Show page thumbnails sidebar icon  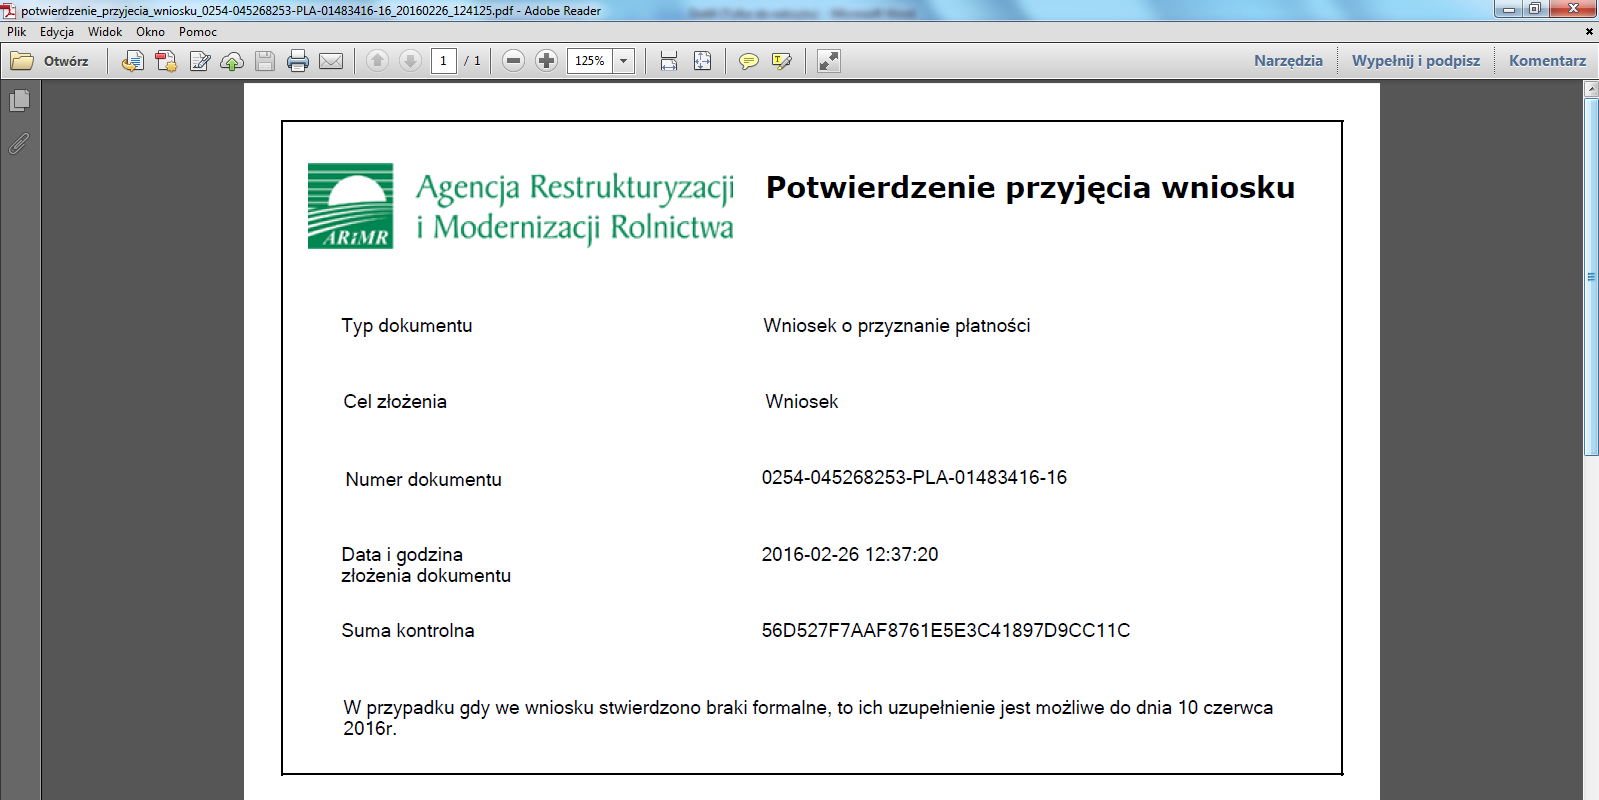[x=19, y=101]
